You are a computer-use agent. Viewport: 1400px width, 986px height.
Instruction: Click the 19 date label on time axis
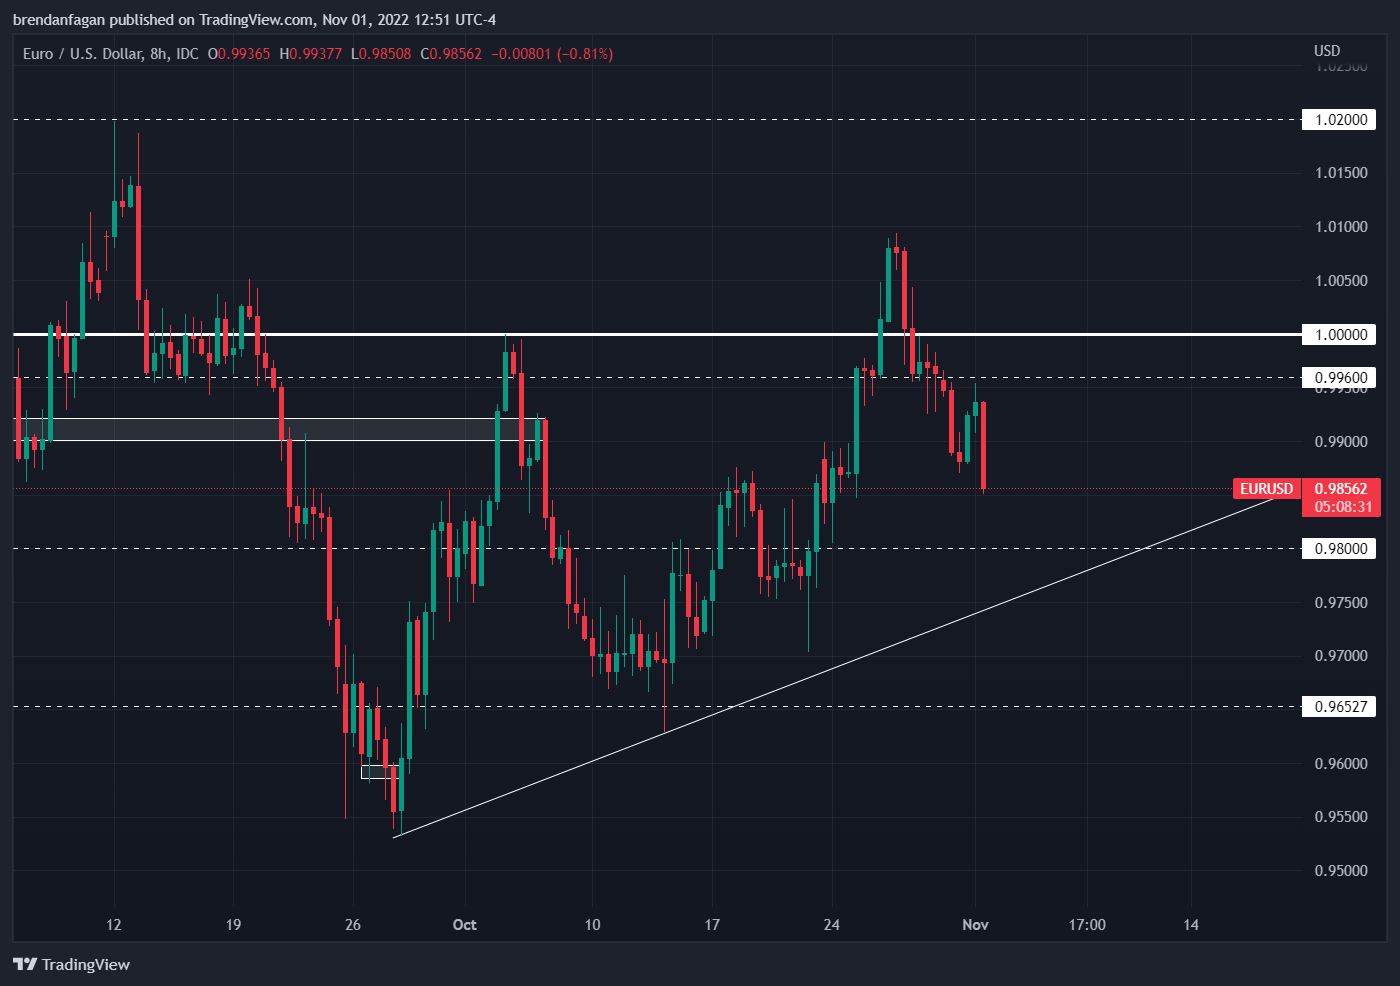(233, 925)
